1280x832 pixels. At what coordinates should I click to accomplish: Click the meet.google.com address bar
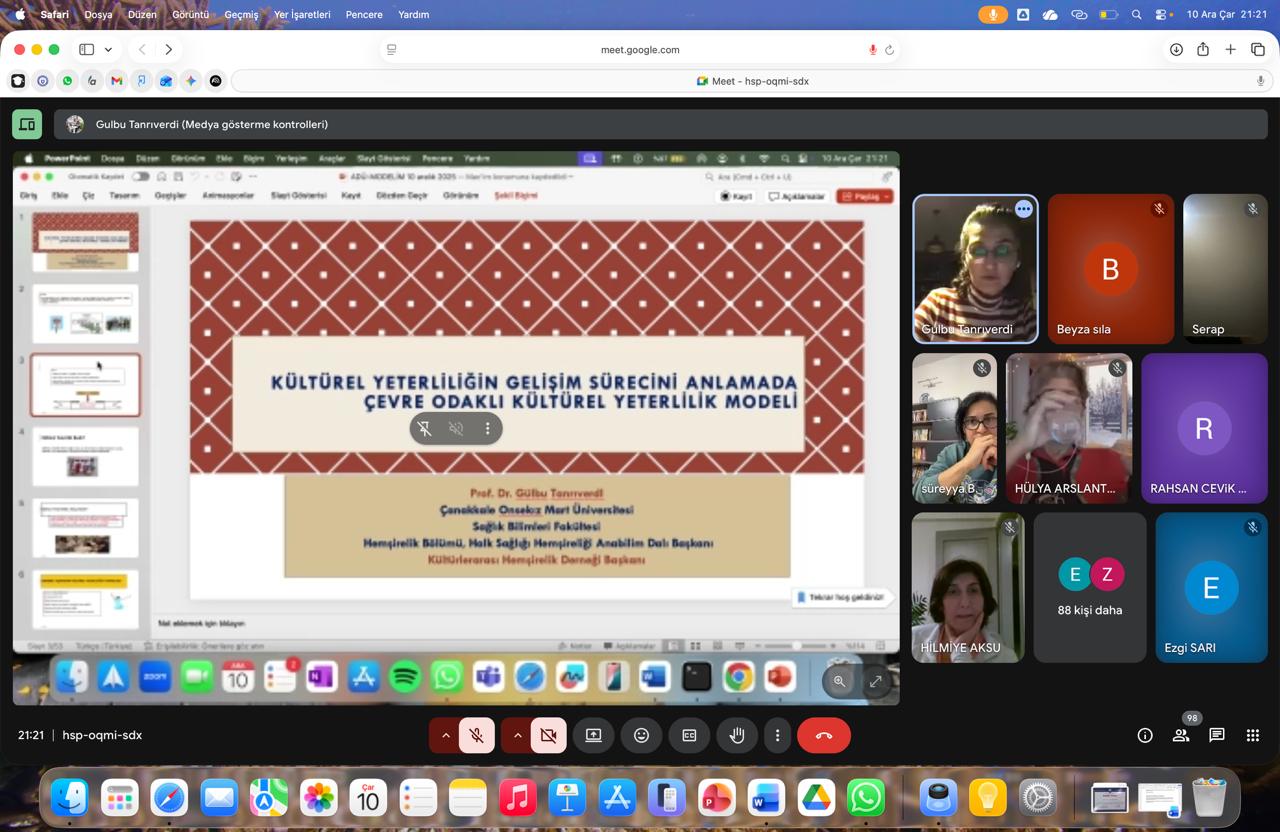tap(640, 50)
